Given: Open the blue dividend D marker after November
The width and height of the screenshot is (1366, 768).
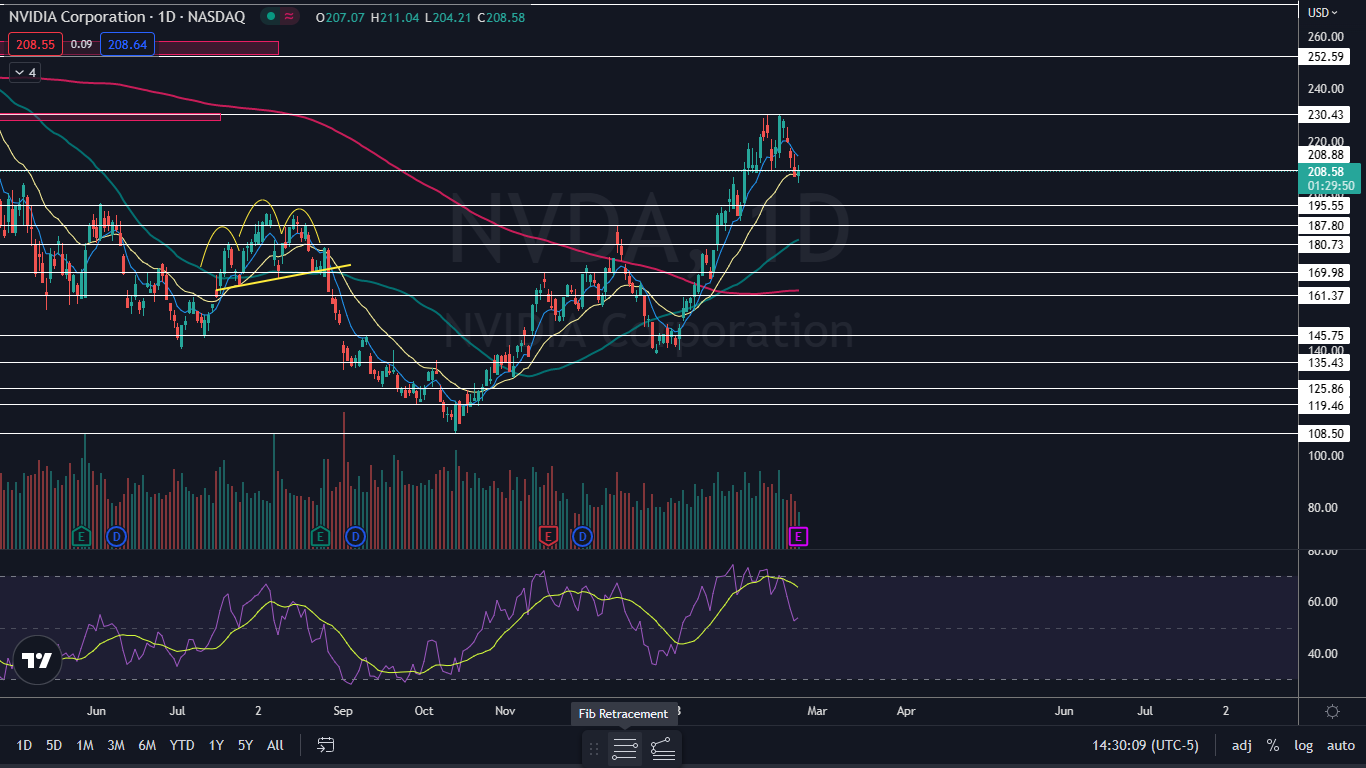Looking at the screenshot, I should 582,537.
